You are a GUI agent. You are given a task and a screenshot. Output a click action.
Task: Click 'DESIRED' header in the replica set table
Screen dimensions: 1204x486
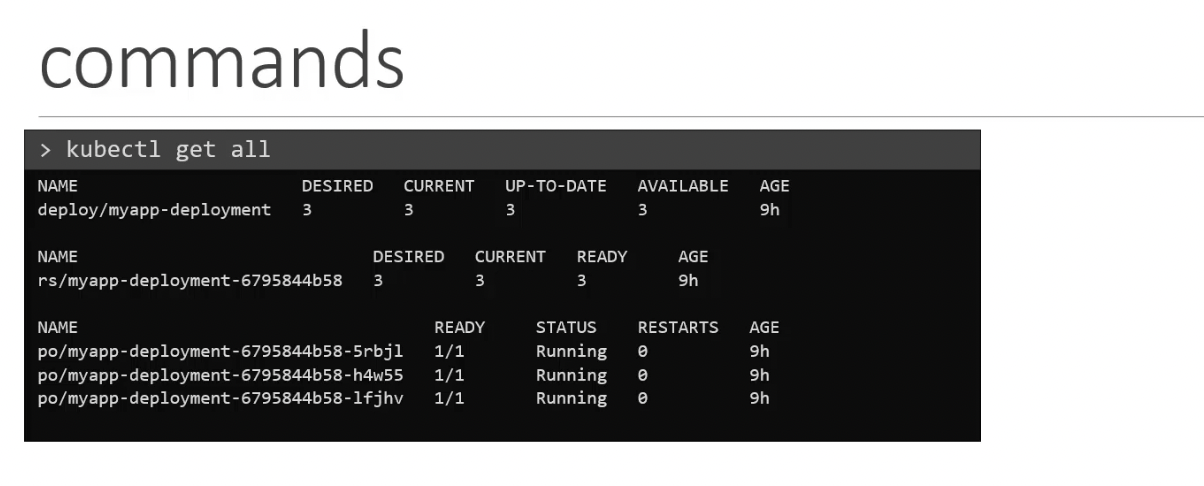tap(408, 257)
